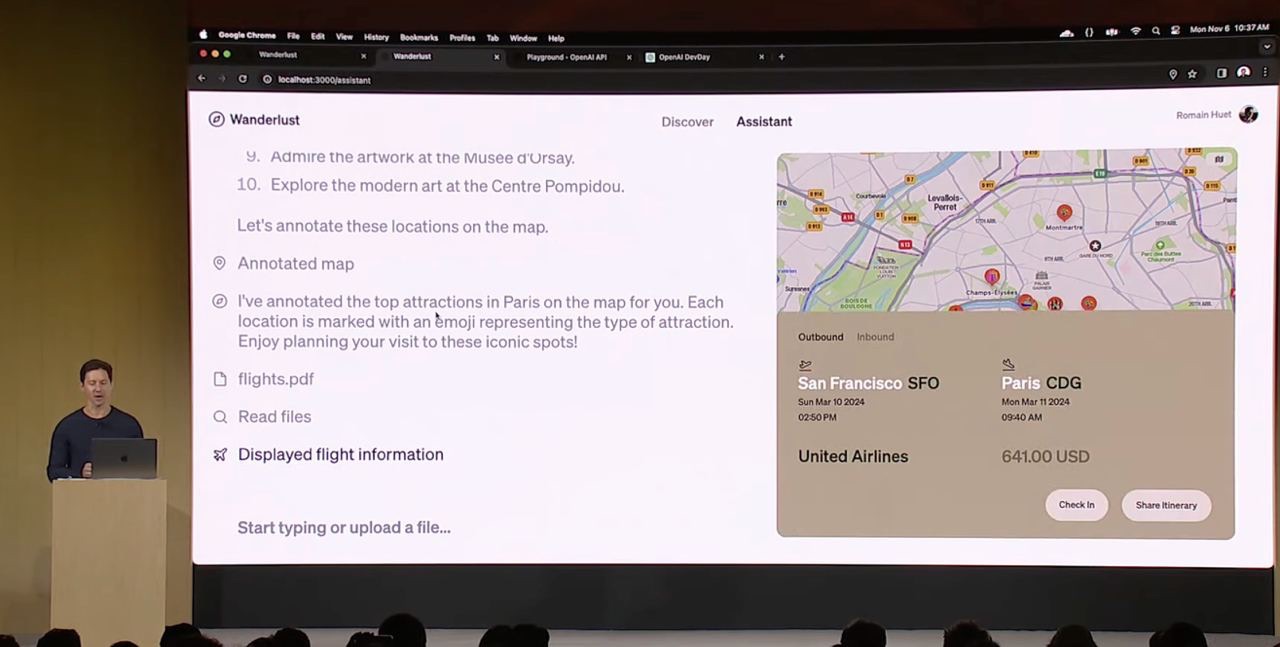Reload the page in Chrome
This screenshot has height=647, width=1280.
coord(242,79)
